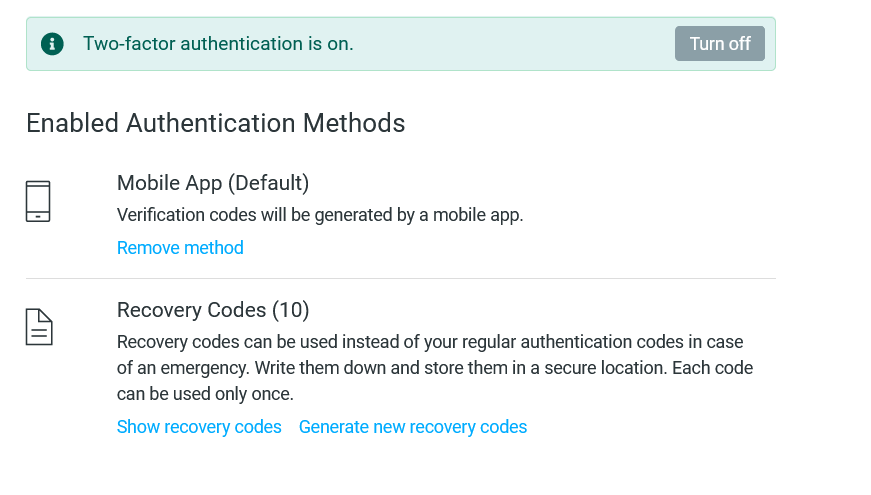Screen dimensions: 871x495
Task: Click the Recovery Codes (10) title
Action: [213, 309]
